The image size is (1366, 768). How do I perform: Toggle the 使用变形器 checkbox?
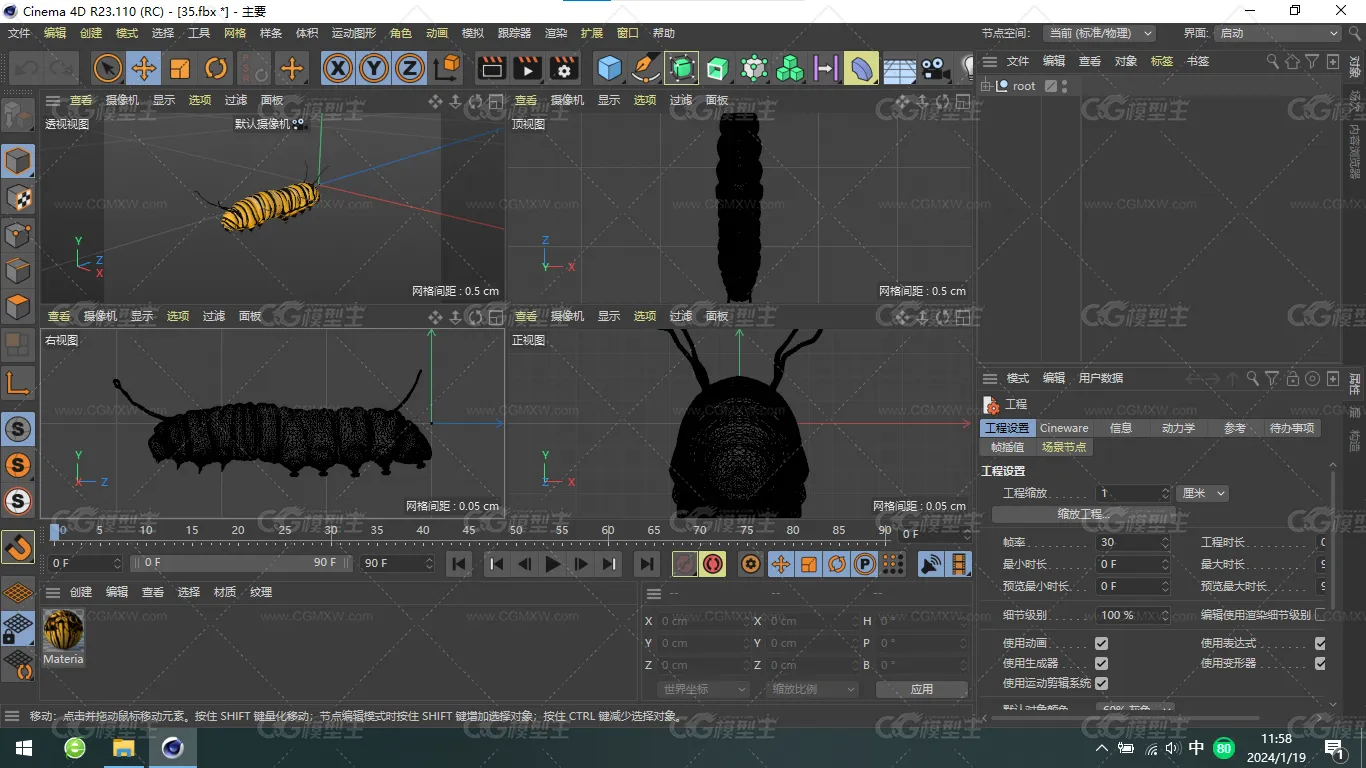coord(1320,663)
